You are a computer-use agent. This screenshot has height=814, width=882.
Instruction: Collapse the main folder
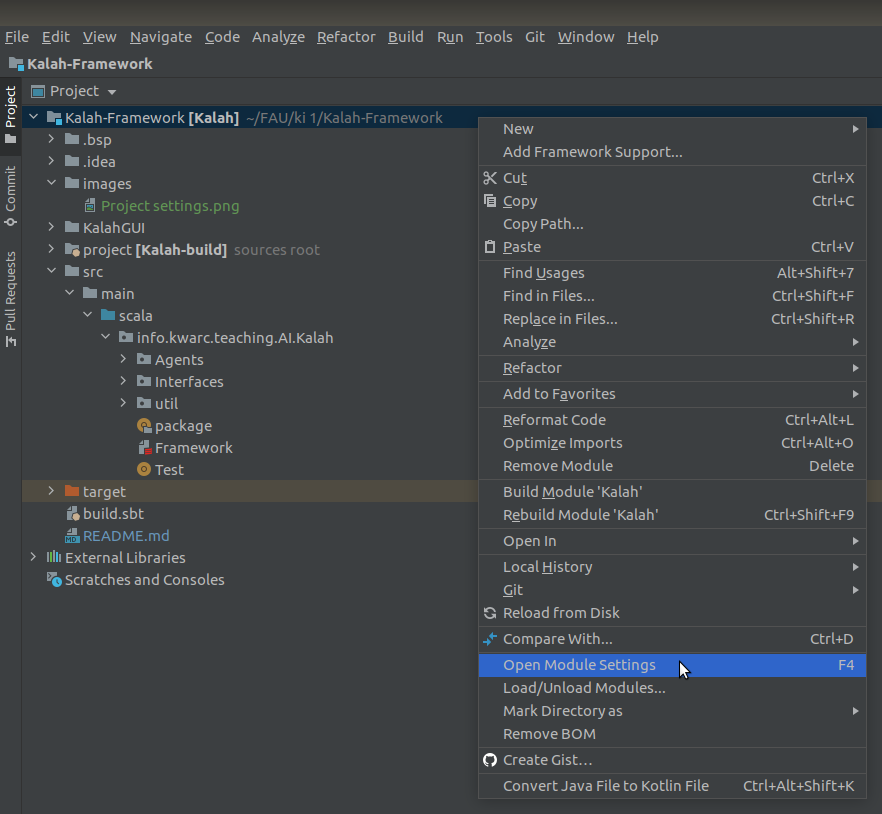click(x=70, y=293)
